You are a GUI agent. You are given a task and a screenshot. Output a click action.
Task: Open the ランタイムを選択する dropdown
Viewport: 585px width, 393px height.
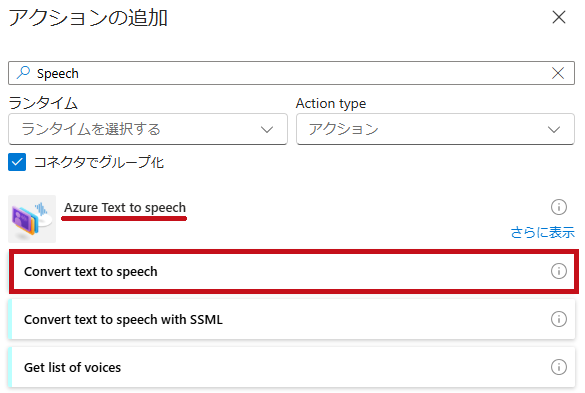[x=148, y=129]
